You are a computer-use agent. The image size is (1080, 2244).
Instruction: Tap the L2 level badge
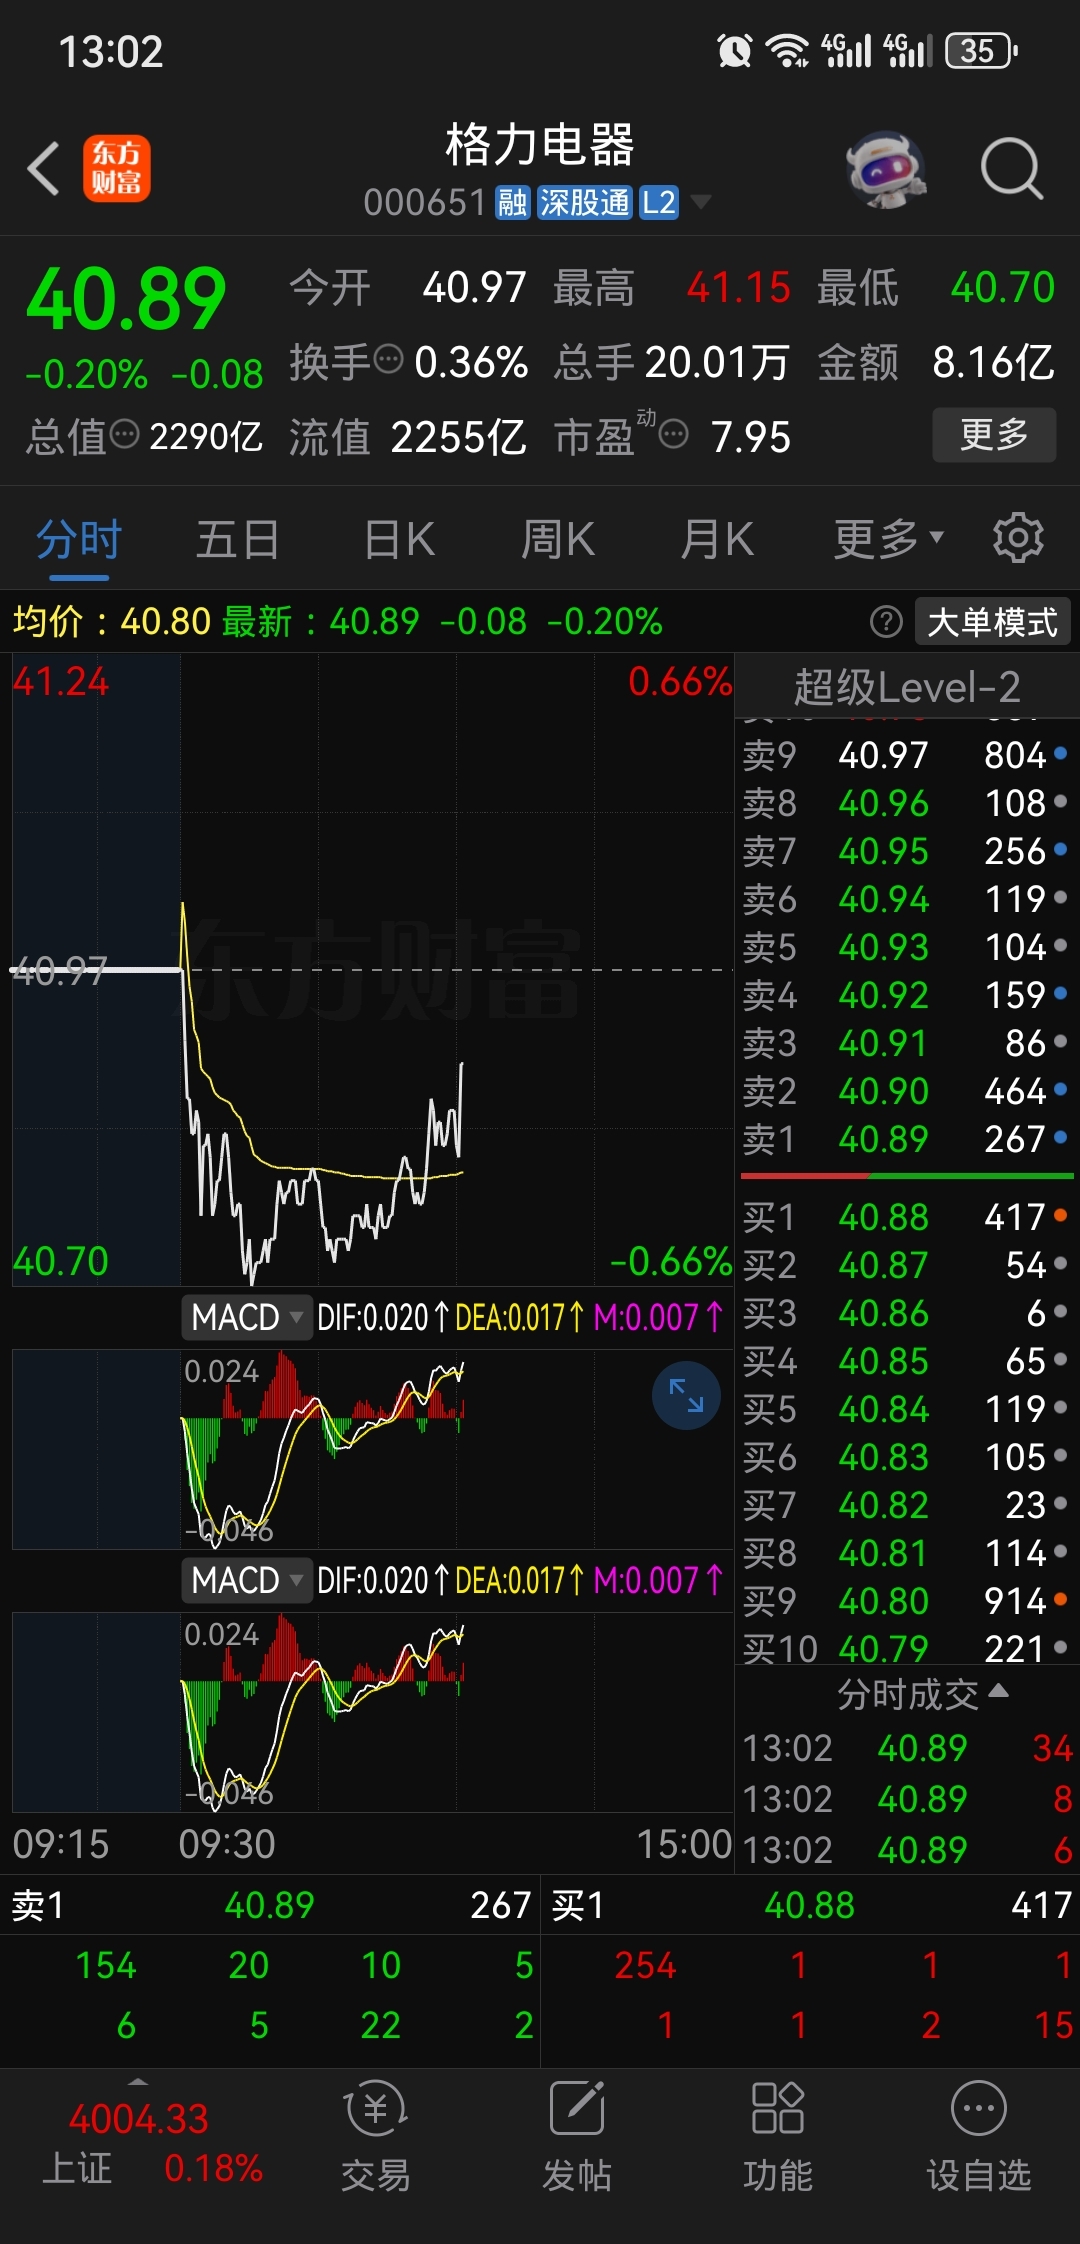659,203
